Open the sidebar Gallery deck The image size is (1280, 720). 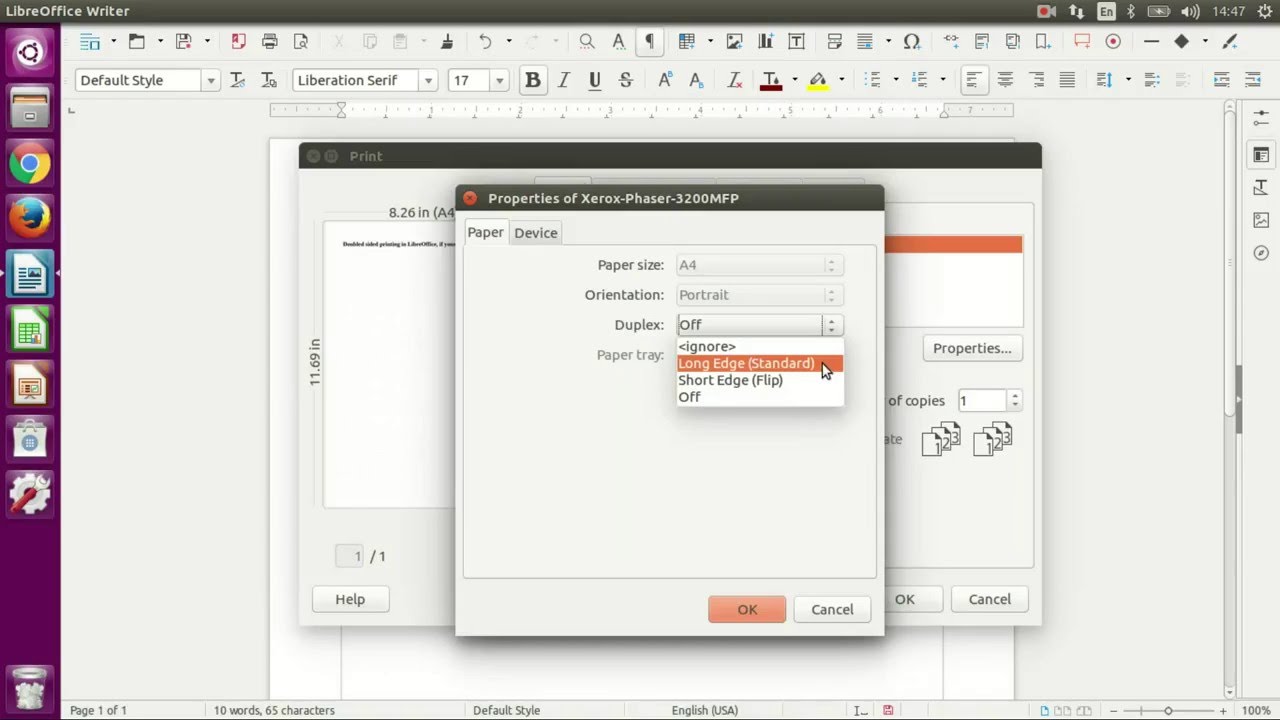(x=1261, y=220)
